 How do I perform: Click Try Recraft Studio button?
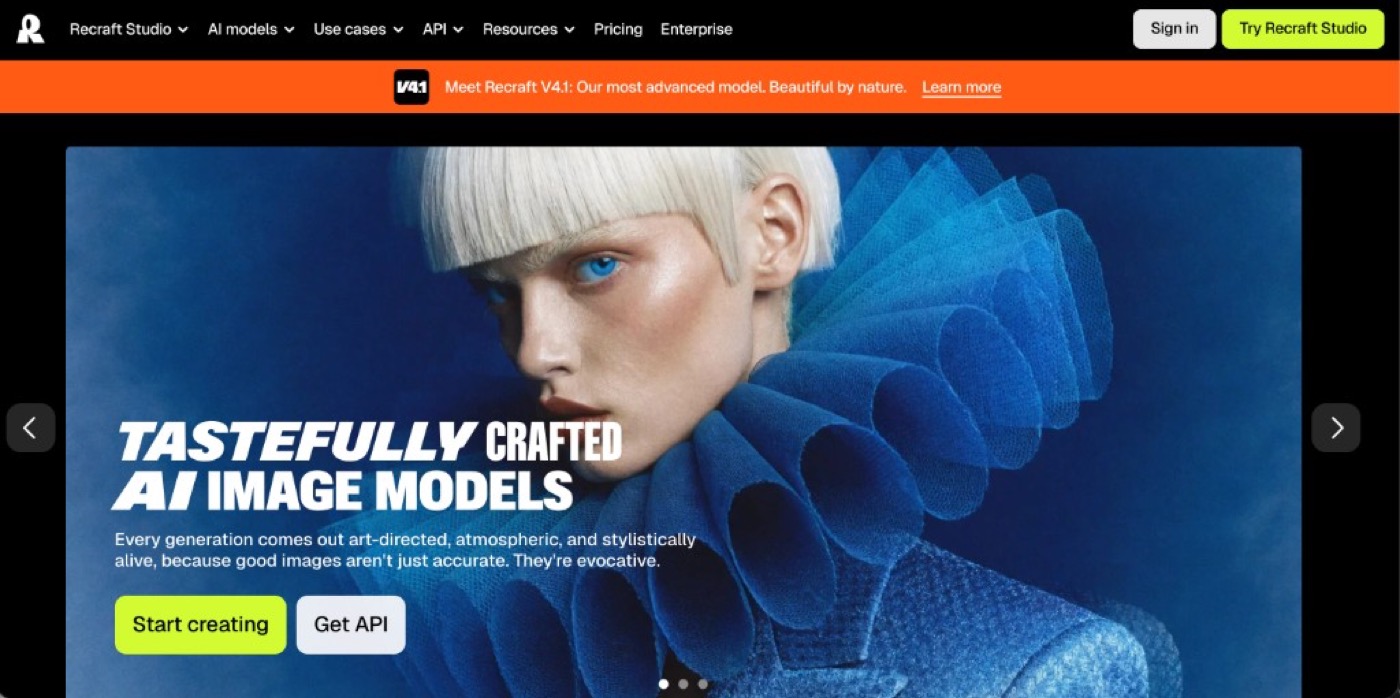click(x=1303, y=29)
